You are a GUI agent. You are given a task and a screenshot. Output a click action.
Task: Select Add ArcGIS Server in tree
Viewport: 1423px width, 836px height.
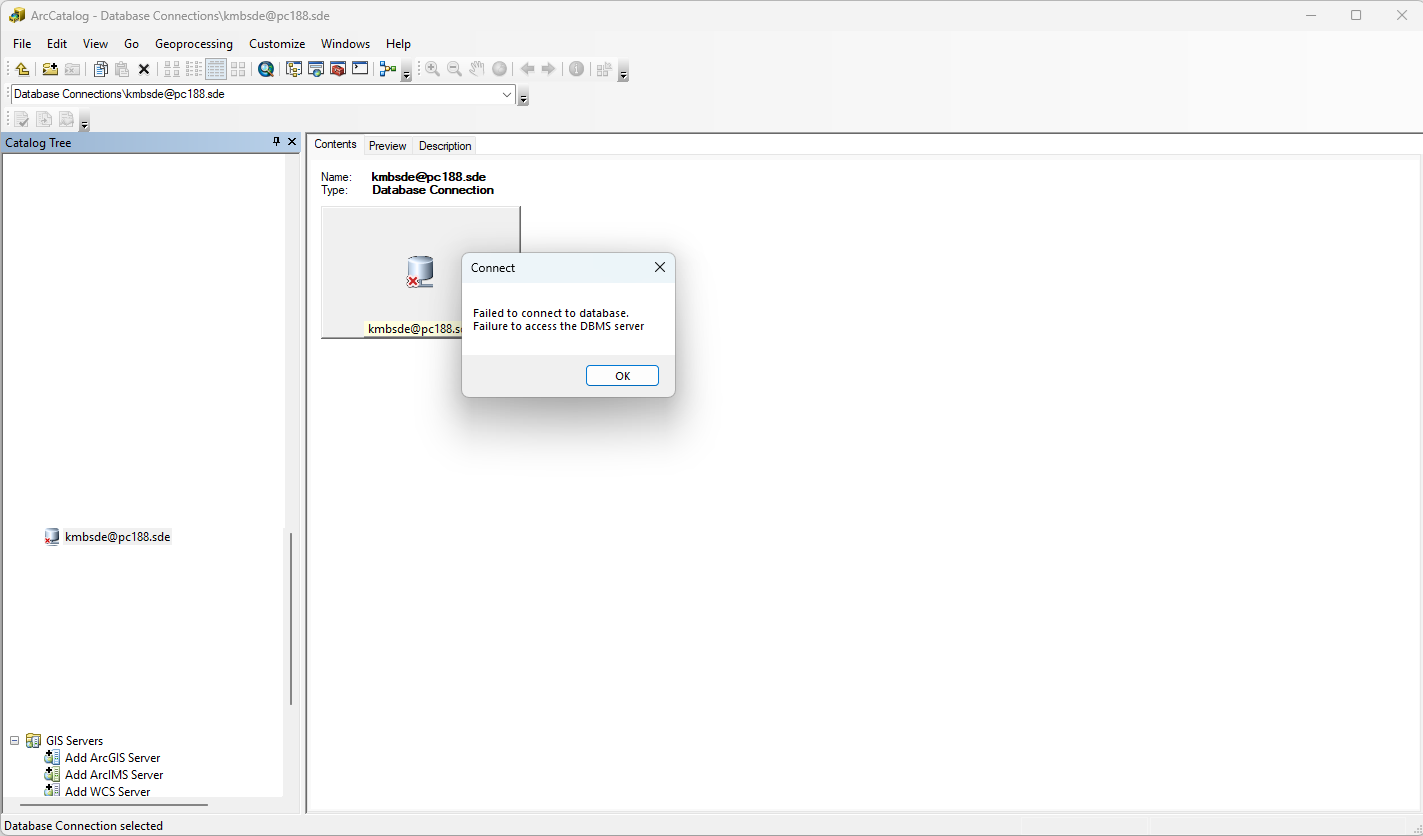pyautogui.click(x=112, y=758)
